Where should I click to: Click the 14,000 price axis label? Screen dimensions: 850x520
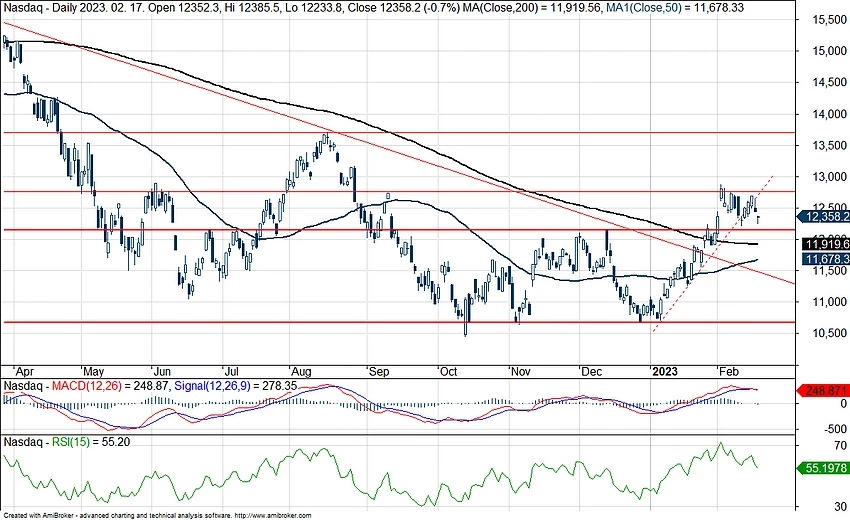point(829,114)
